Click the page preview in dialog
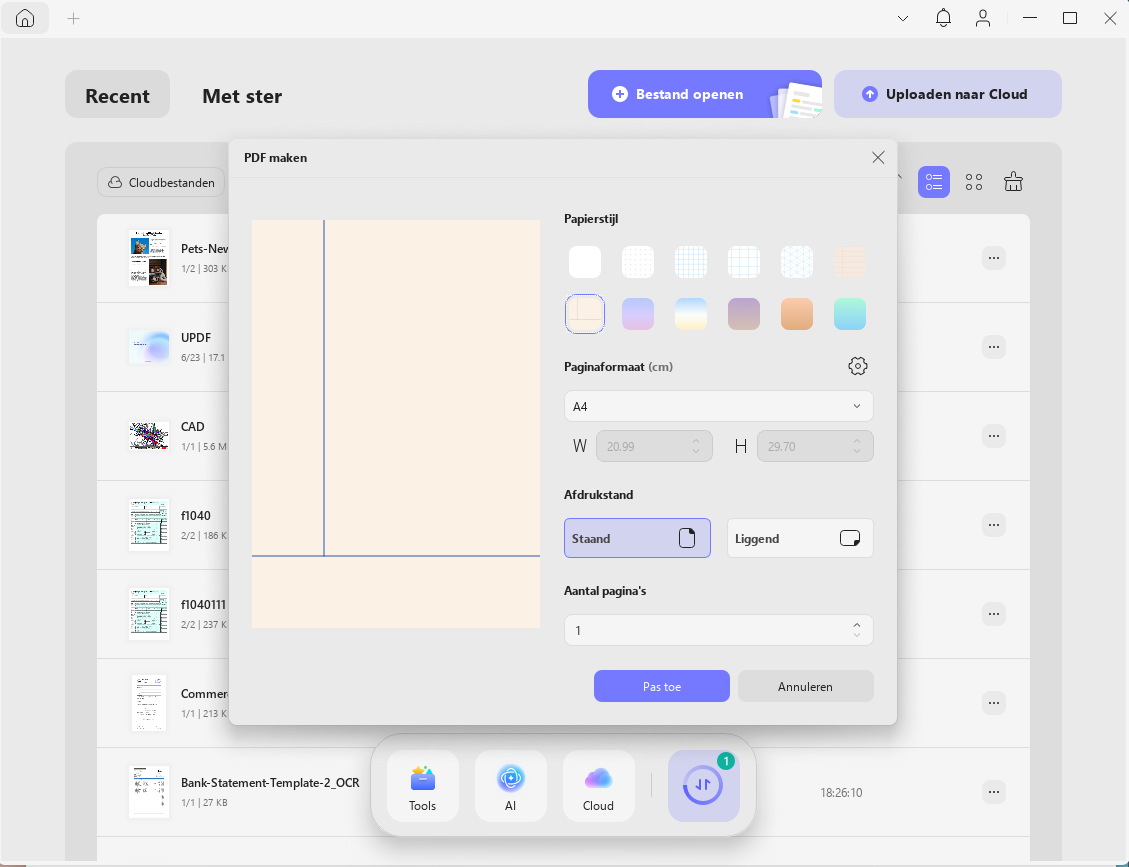1129x867 pixels. coord(396,423)
